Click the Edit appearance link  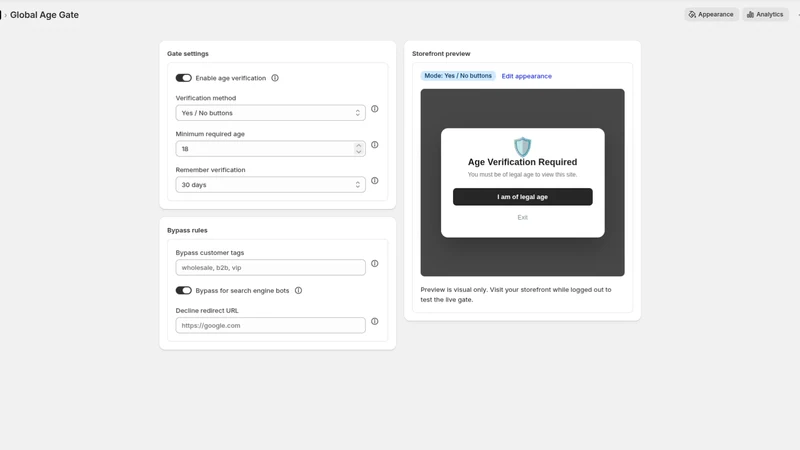527,76
